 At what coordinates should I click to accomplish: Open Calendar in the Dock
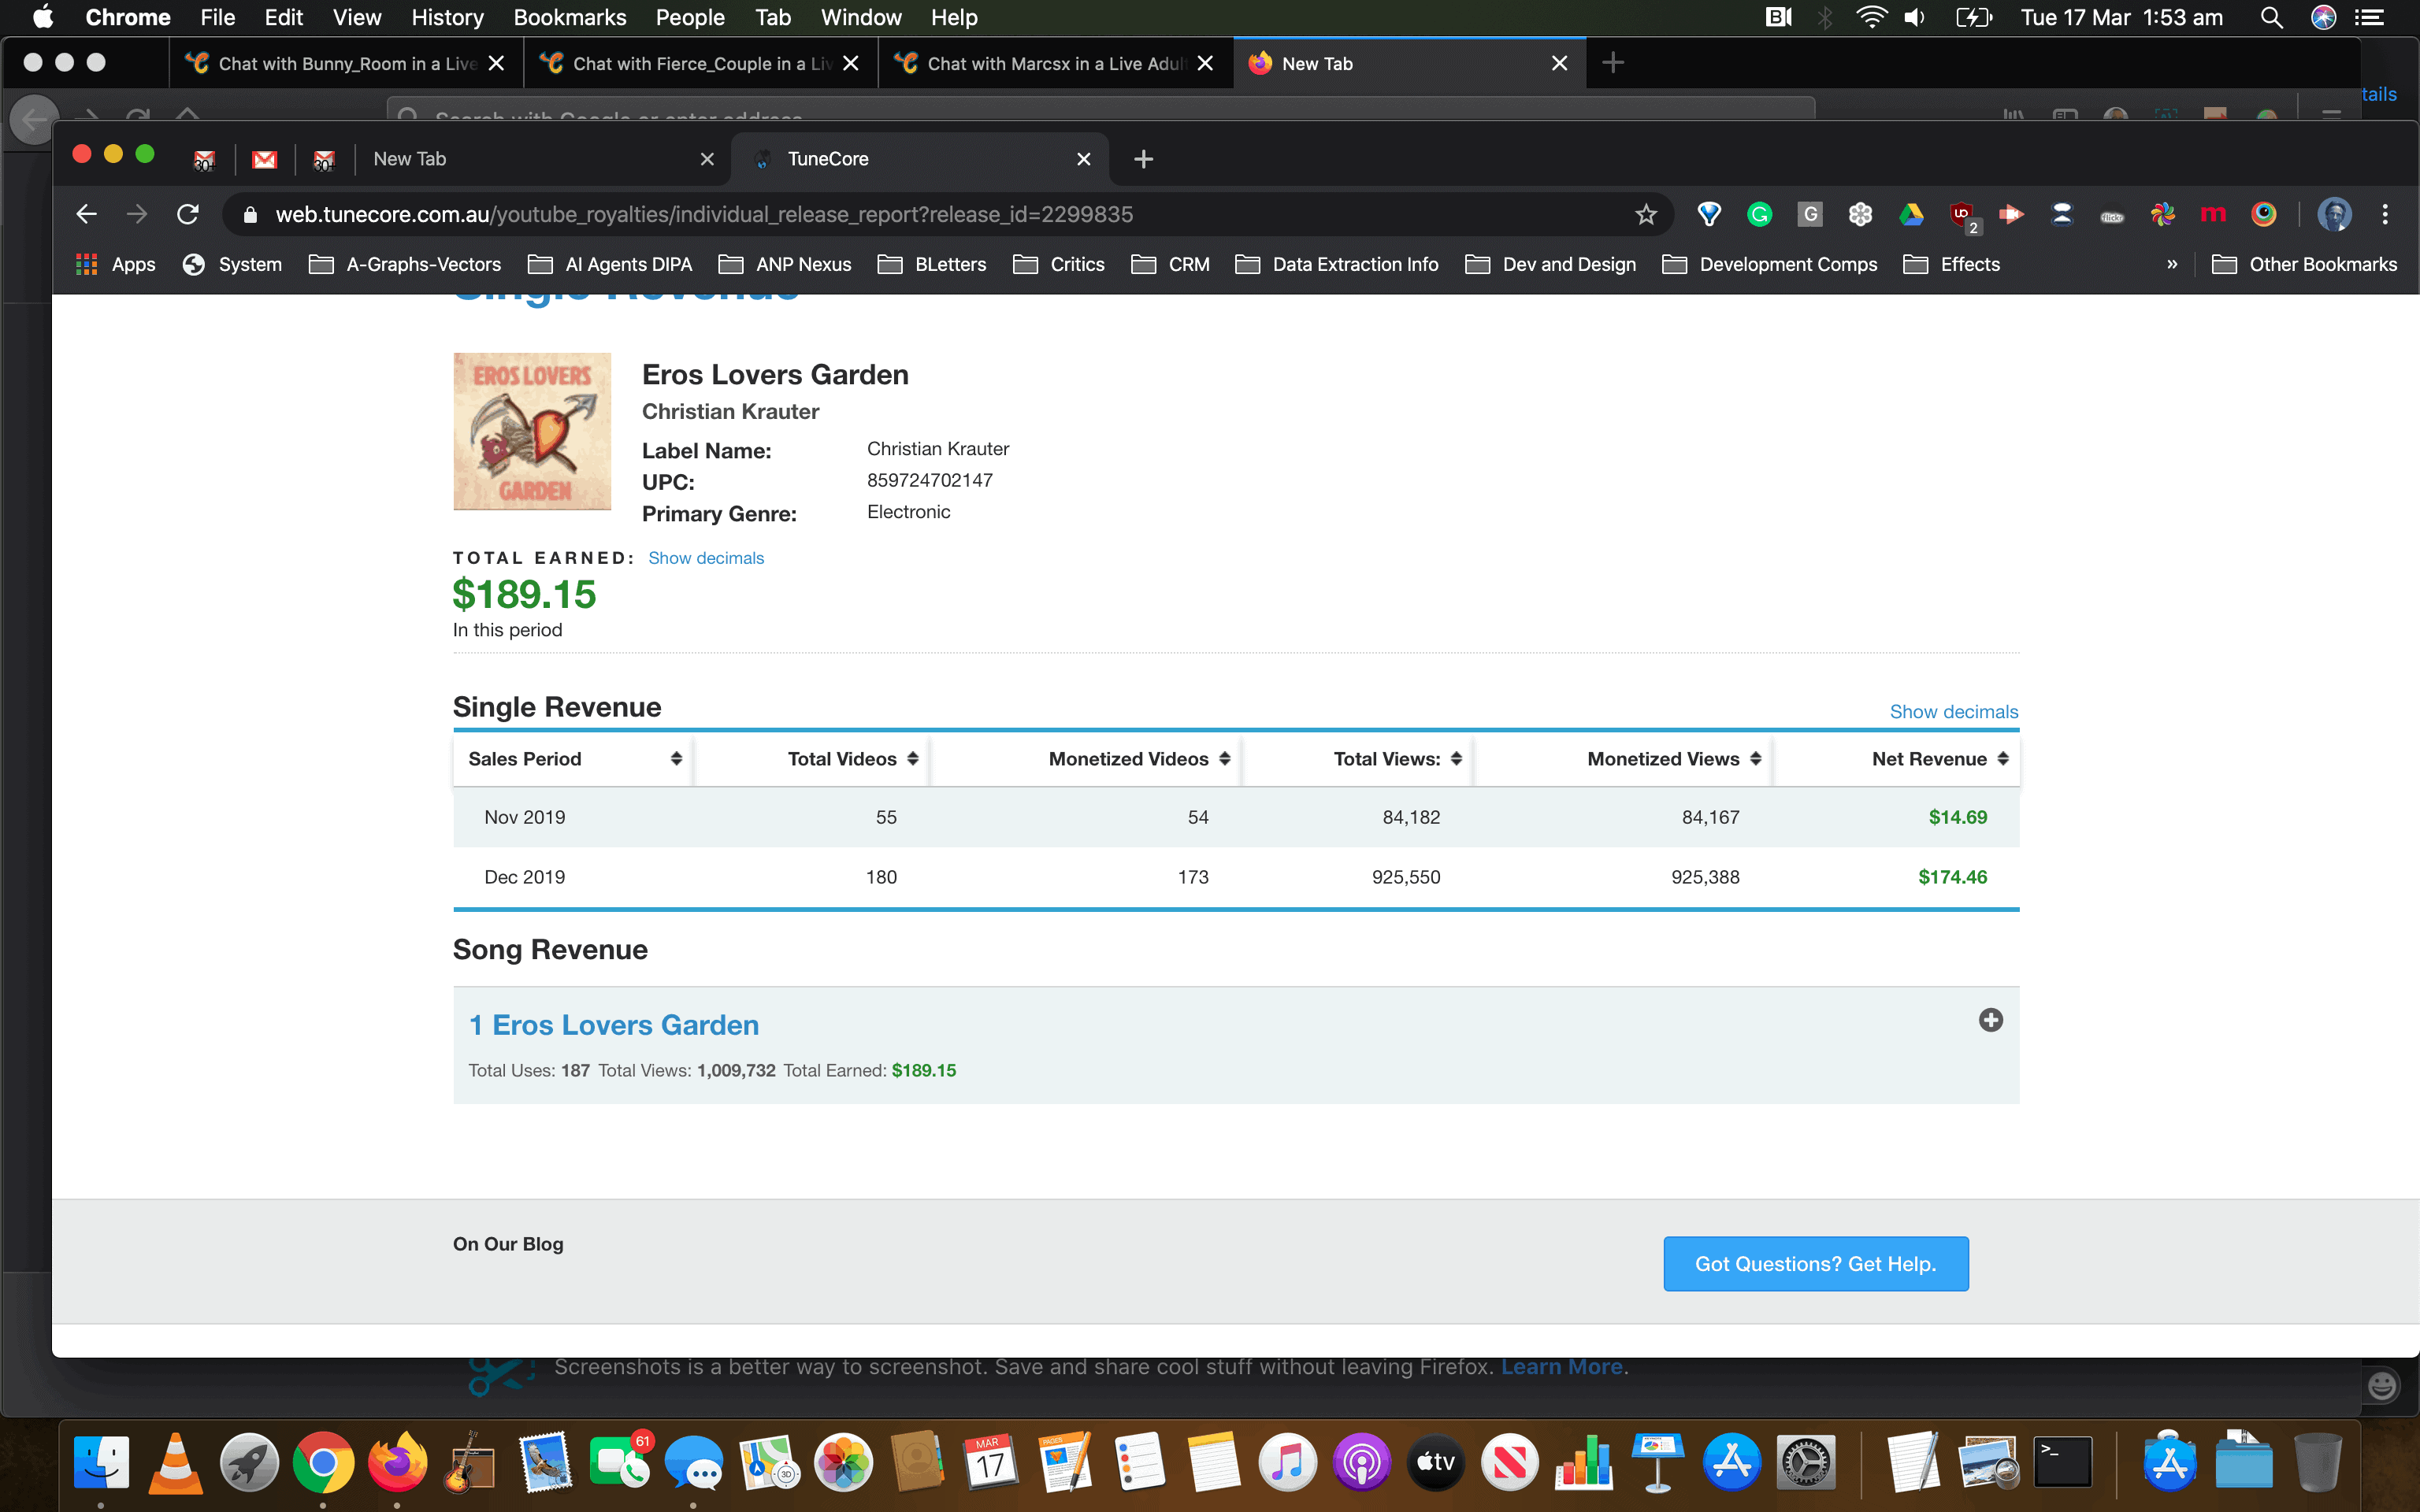(x=990, y=1462)
